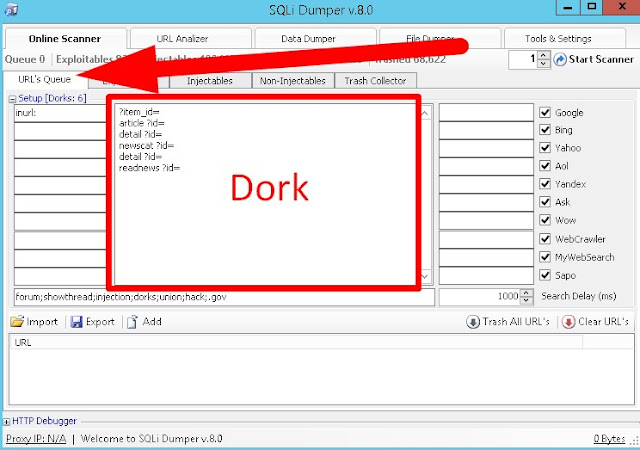This screenshot has height=450, width=640.
Task: Click the exclusion keywords field starting with forum;showthread
Action: (224, 297)
